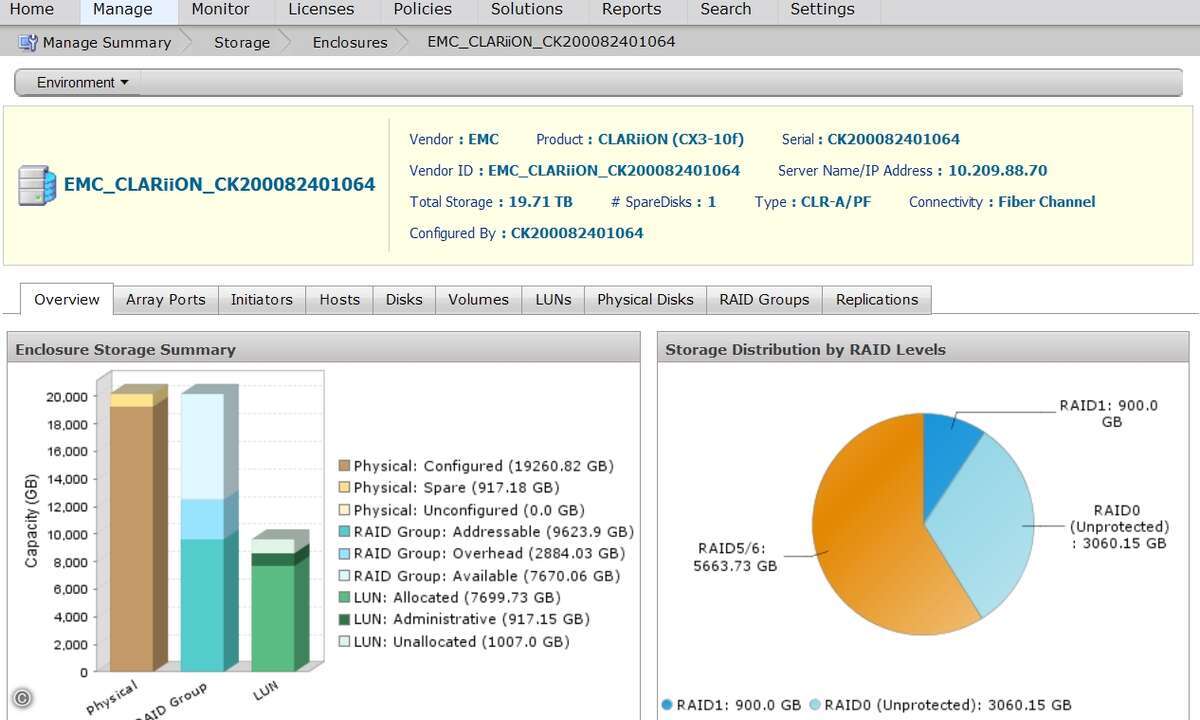Screen dimensions: 1200x720
Task: Click the EMC_CLARiiON_CK200082401064 breadcrumb
Action: click(551, 42)
